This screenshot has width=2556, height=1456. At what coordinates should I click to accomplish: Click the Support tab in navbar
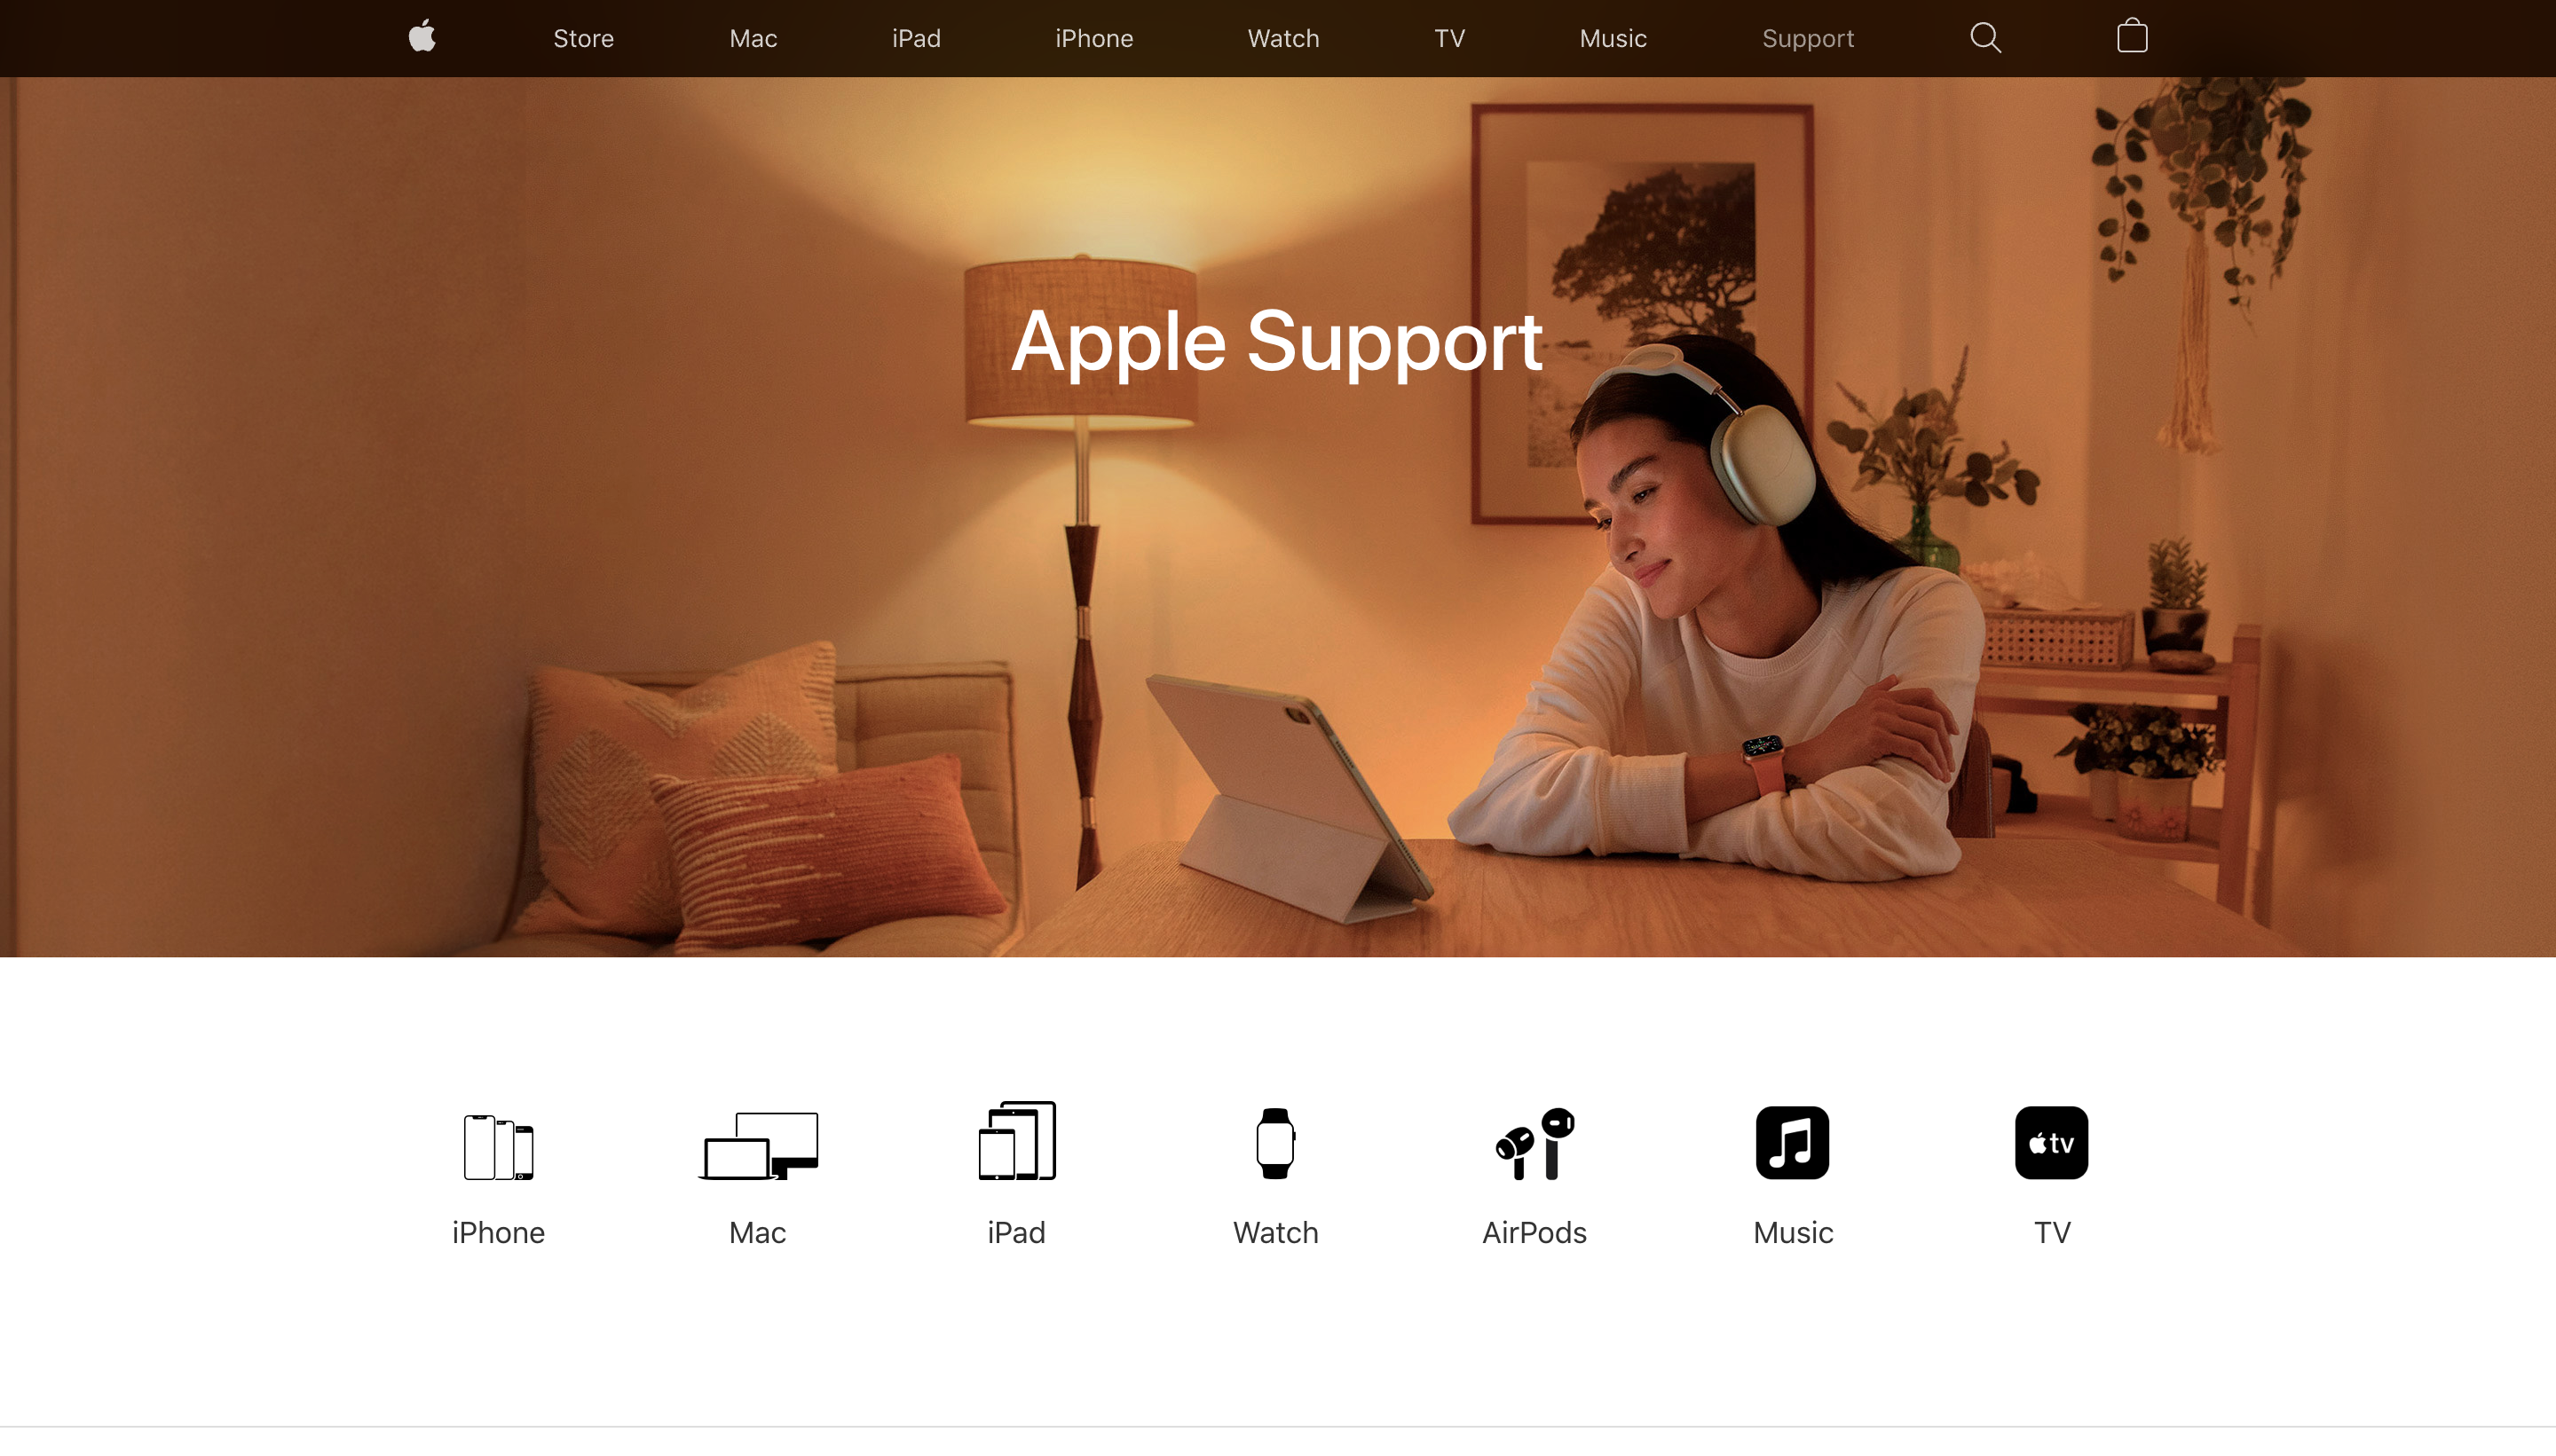coord(1804,37)
